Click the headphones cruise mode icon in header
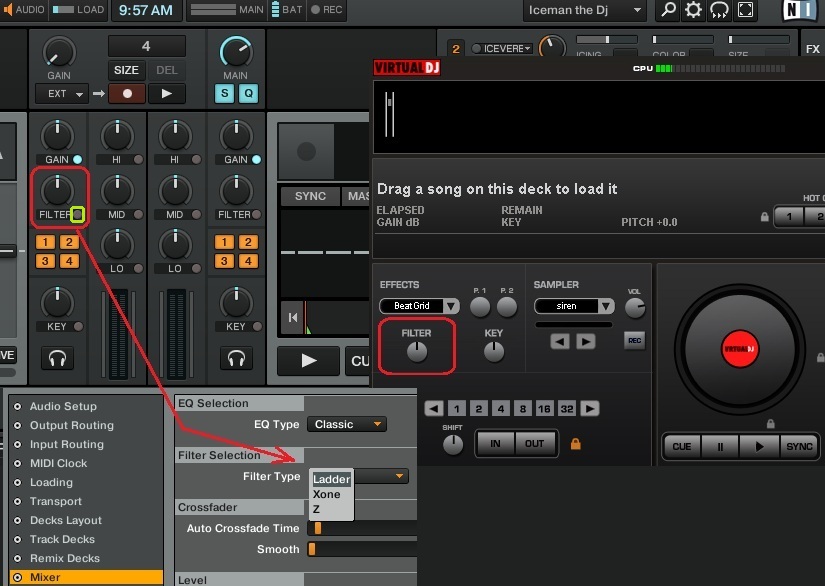 [x=719, y=9]
